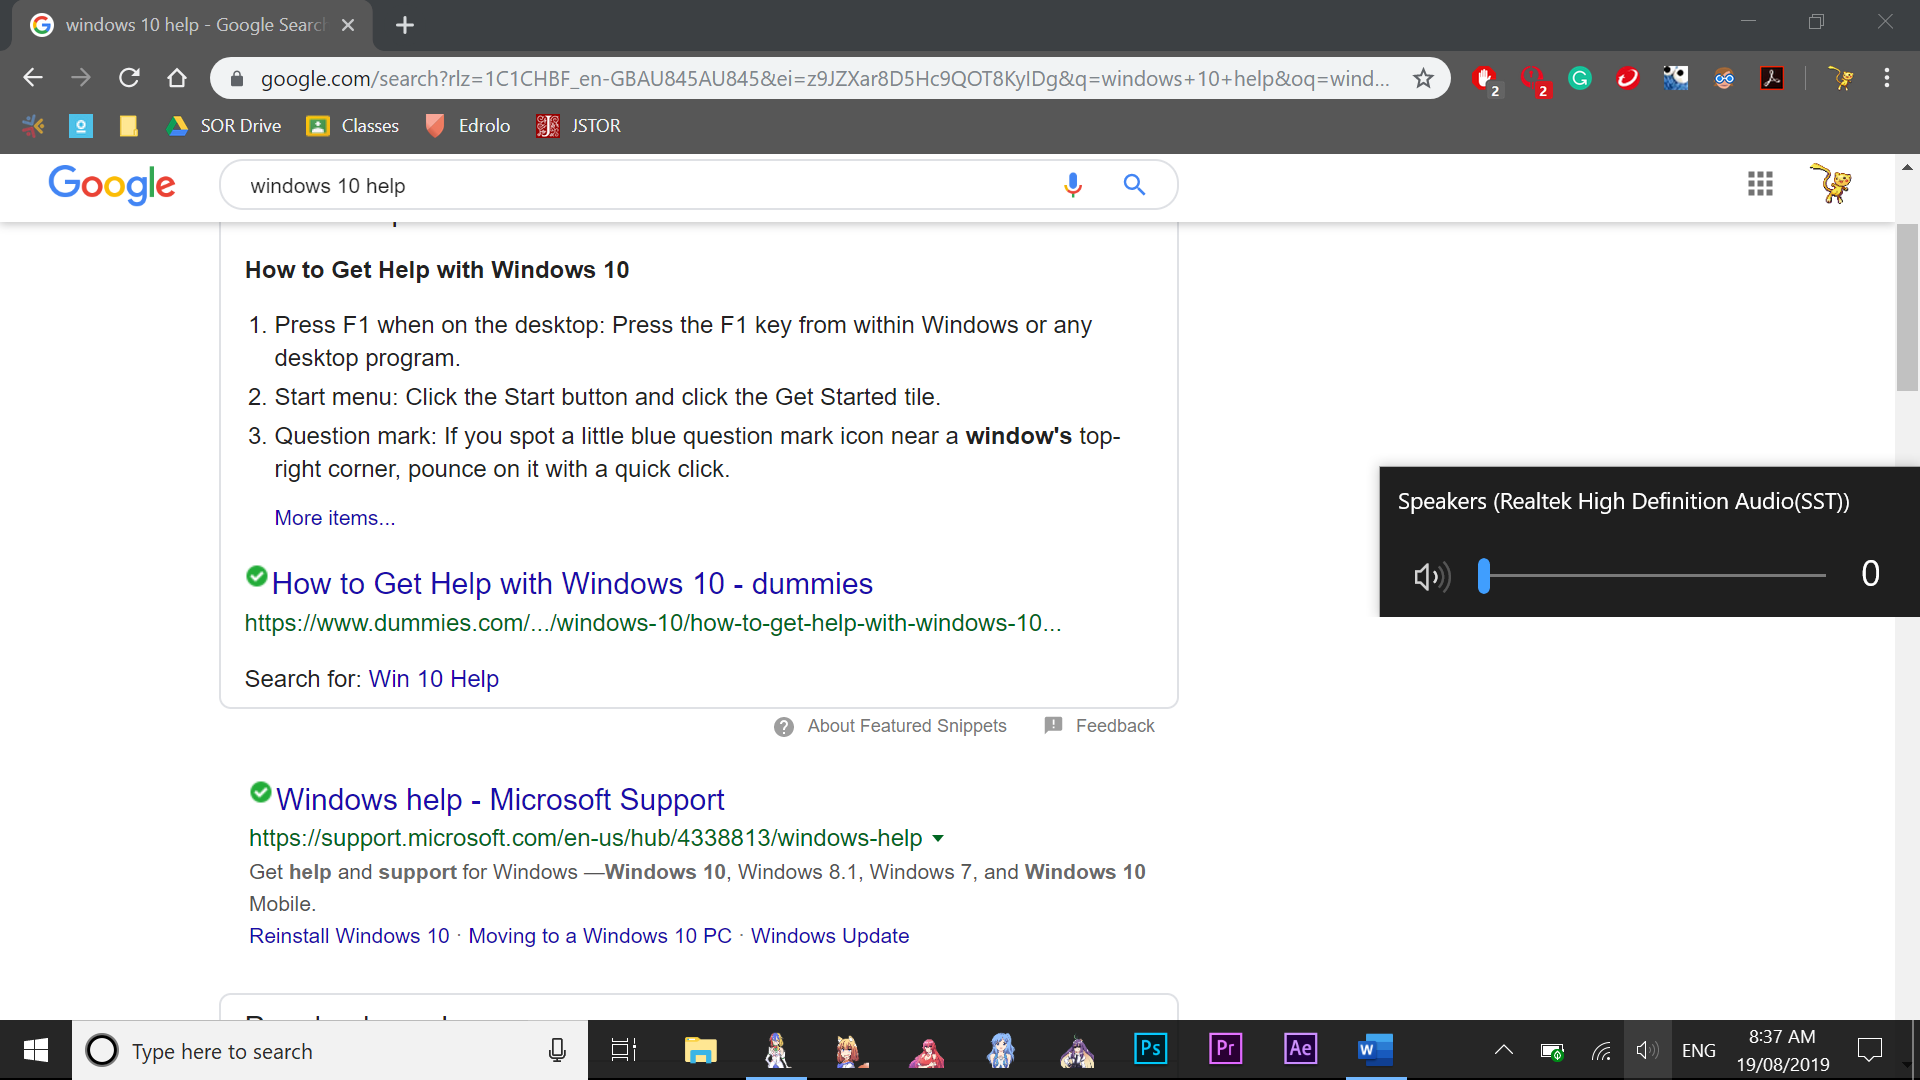Go back to previous page in Chrome
Image resolution: width=1920 pixels, height=1080 pixels.
point(33,78)
